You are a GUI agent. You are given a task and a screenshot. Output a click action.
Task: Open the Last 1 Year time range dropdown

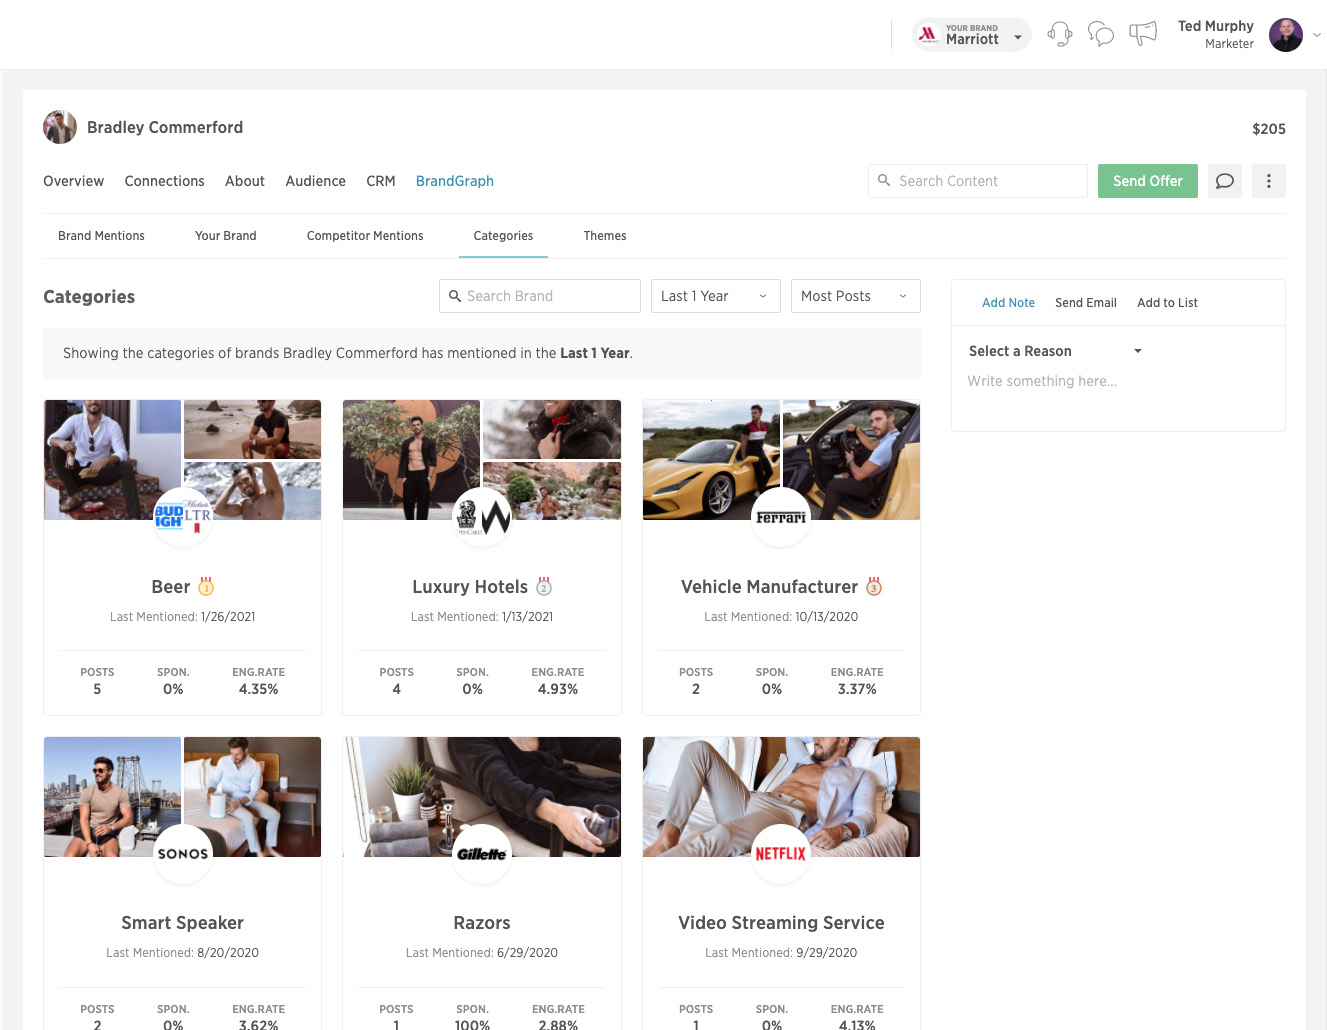tap(715, 296)
